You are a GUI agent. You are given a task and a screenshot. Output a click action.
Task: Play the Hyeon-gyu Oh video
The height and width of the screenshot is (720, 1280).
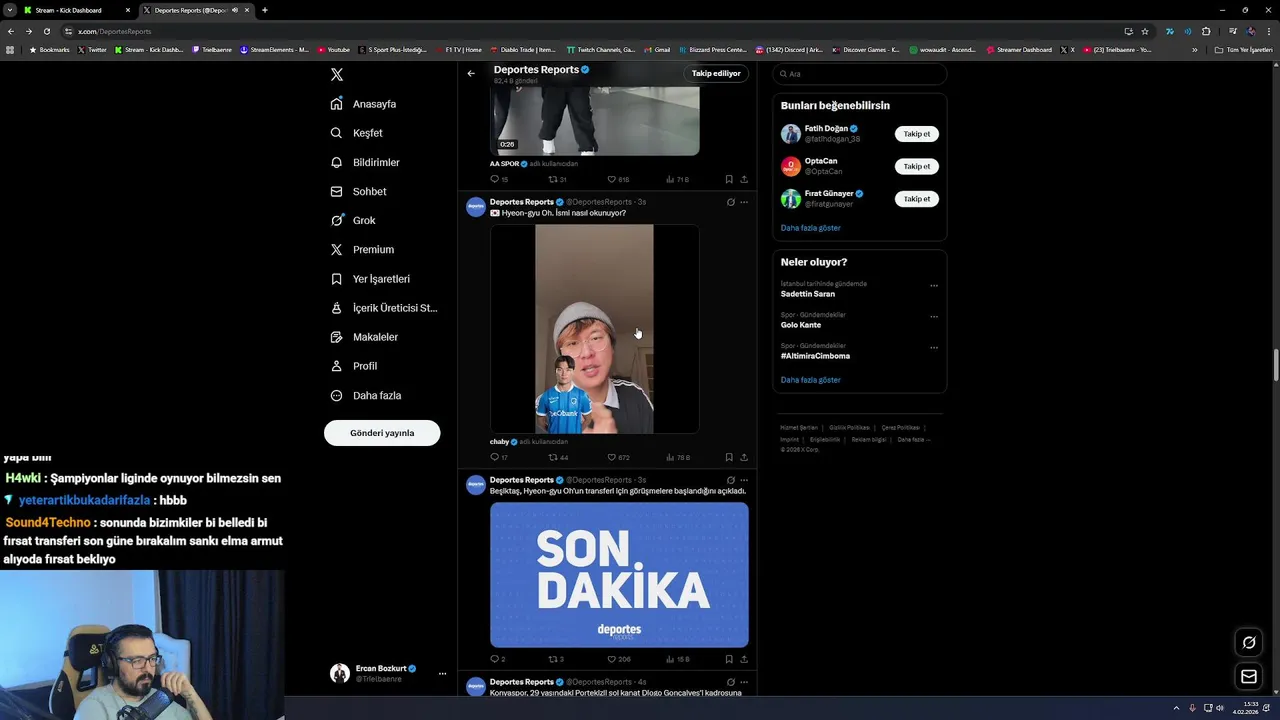click(x=594, y=329)
